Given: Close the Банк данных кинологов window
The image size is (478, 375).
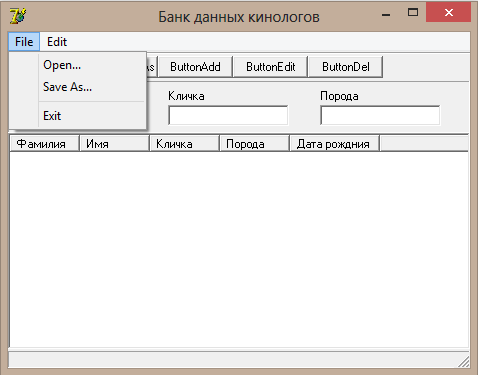Looking at the screenshot, I should [449, 13].
